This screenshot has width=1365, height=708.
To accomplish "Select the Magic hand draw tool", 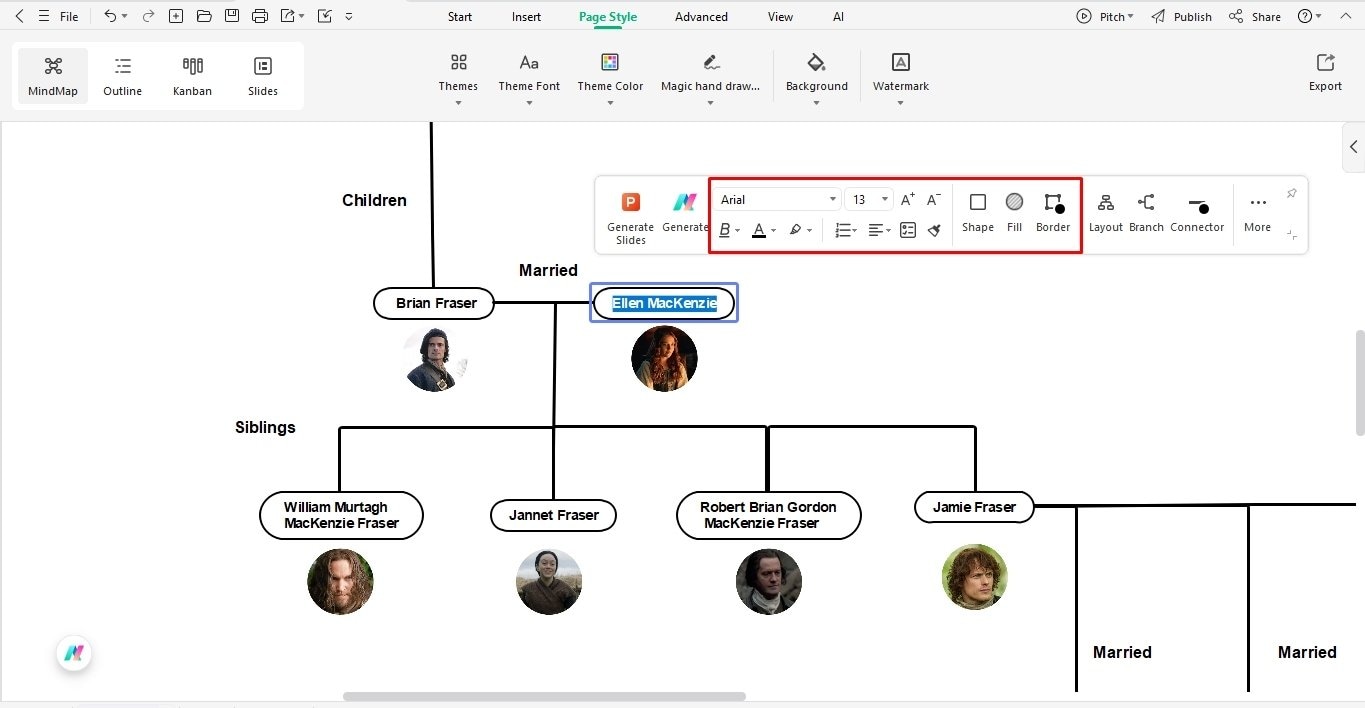I will pyautogui.click(x=710, y=75).
